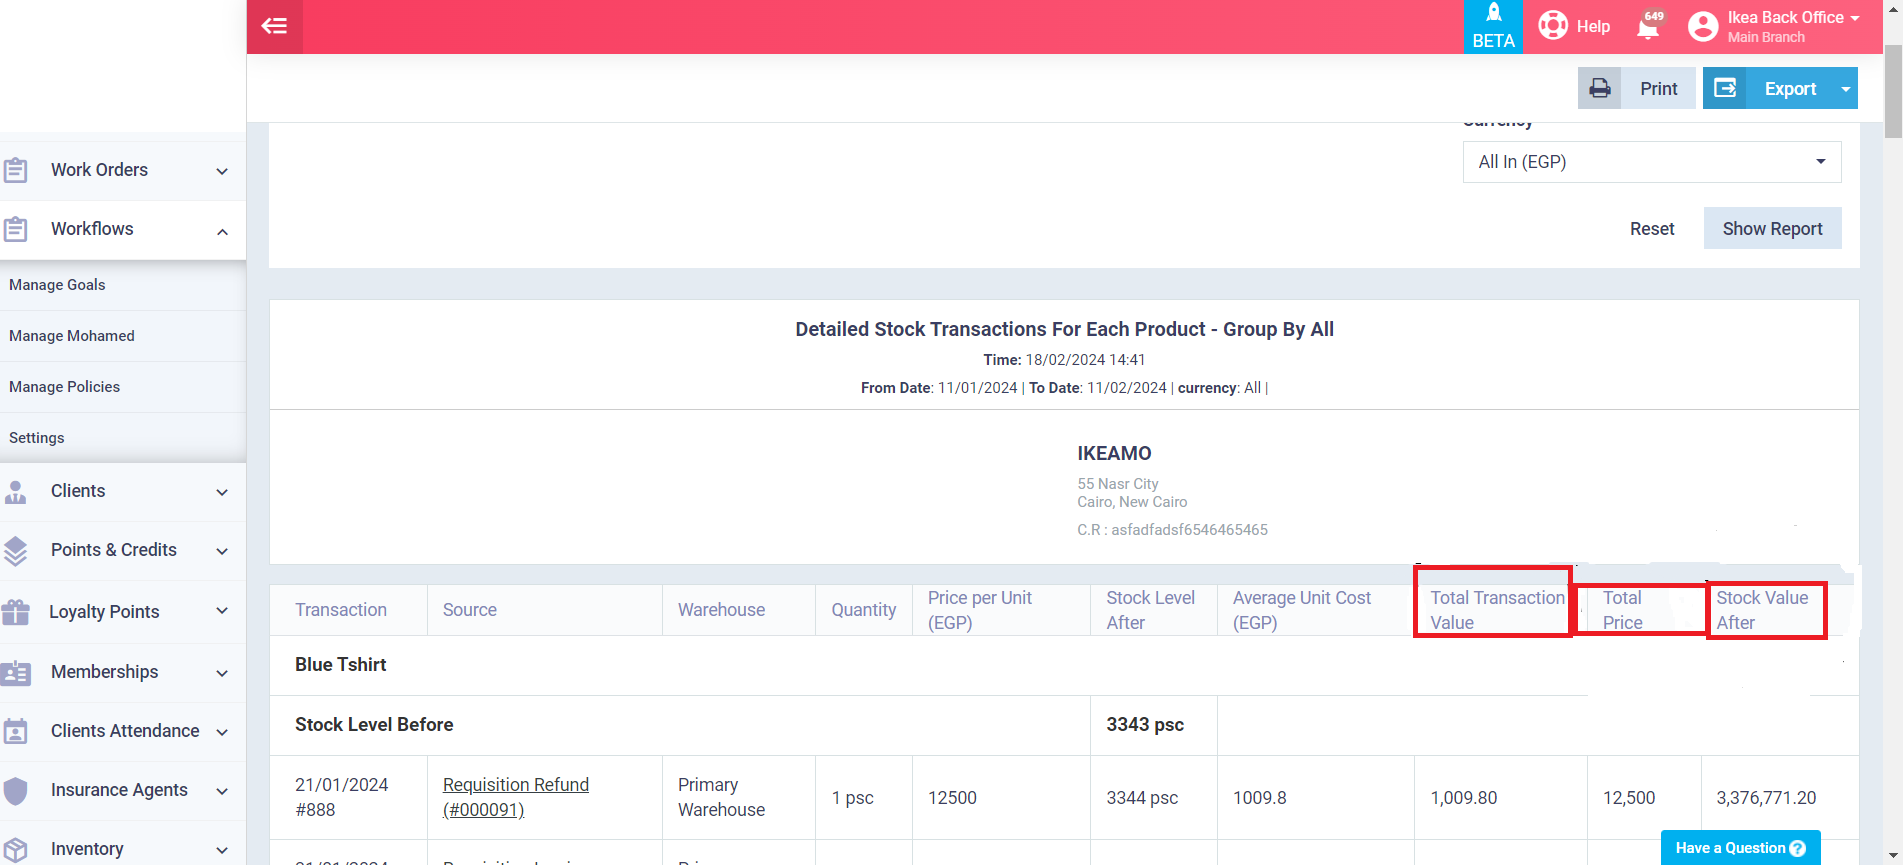Open Manage Goals in sidebar
Screen dimensions: 1903x865
tap(57, 285)
